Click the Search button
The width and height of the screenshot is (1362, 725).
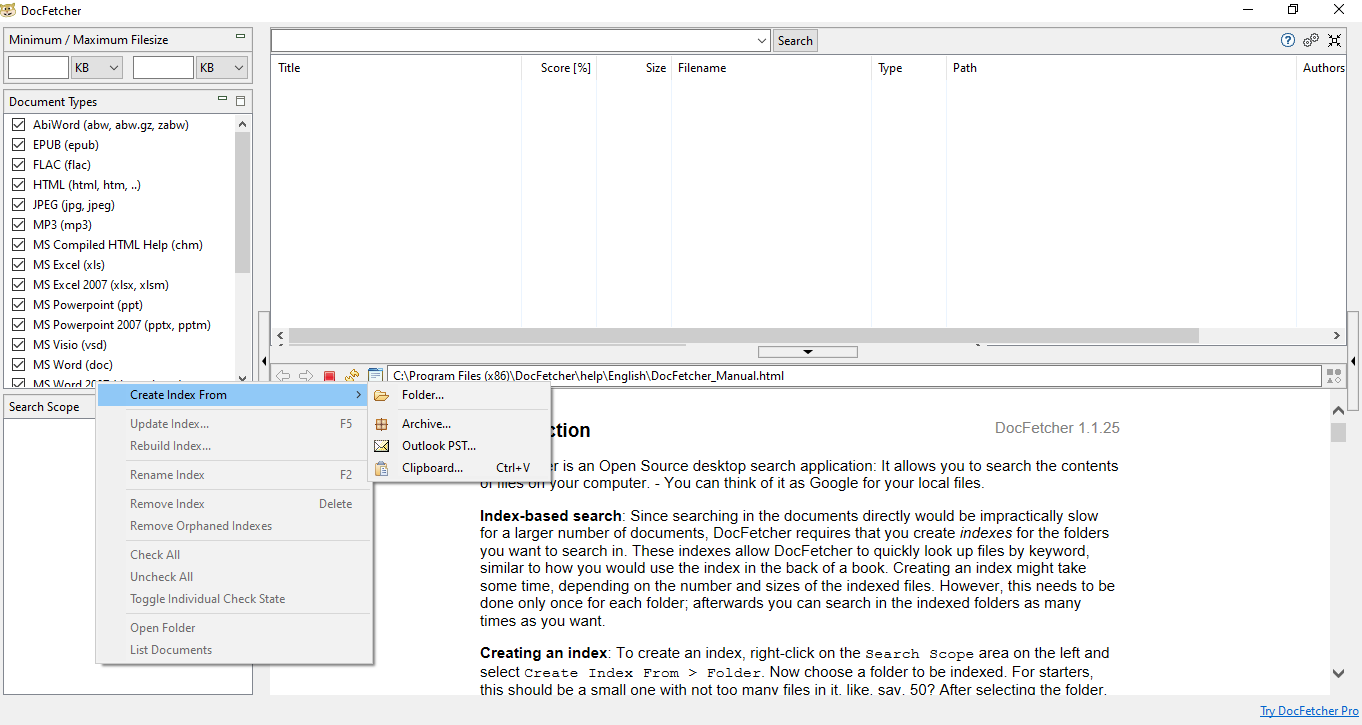point(795,41)
